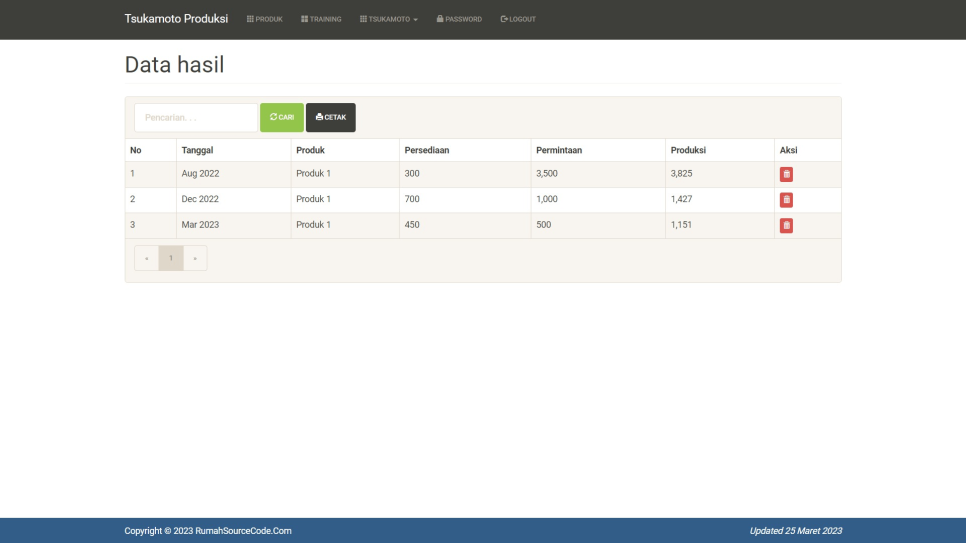966x543 pixels.
Task: Click the Logout menu item
Action: [518, 19]
